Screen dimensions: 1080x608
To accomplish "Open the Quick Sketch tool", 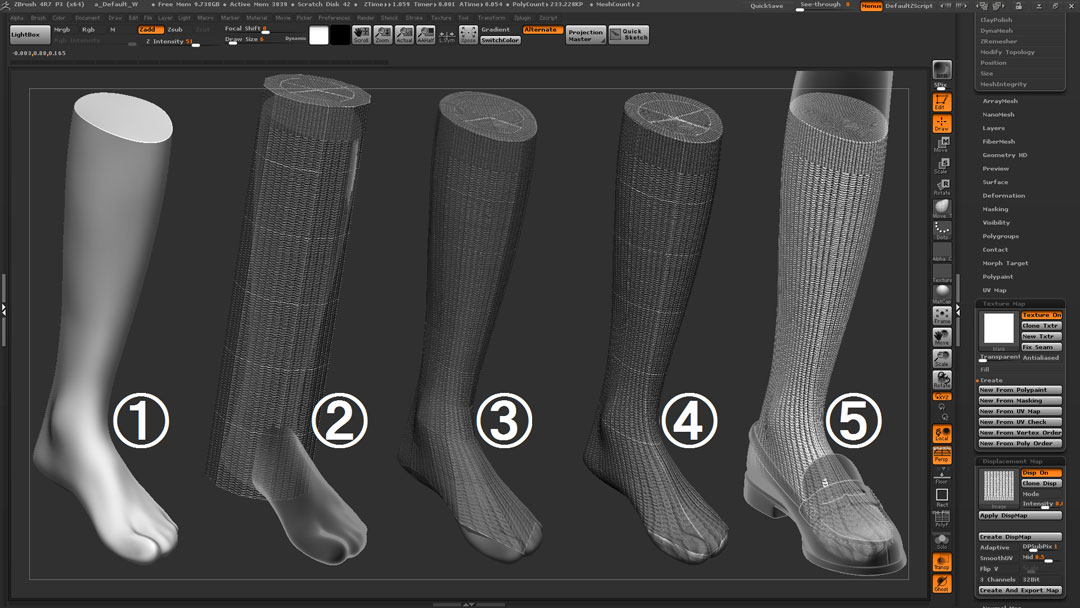I will coord(629,34).
